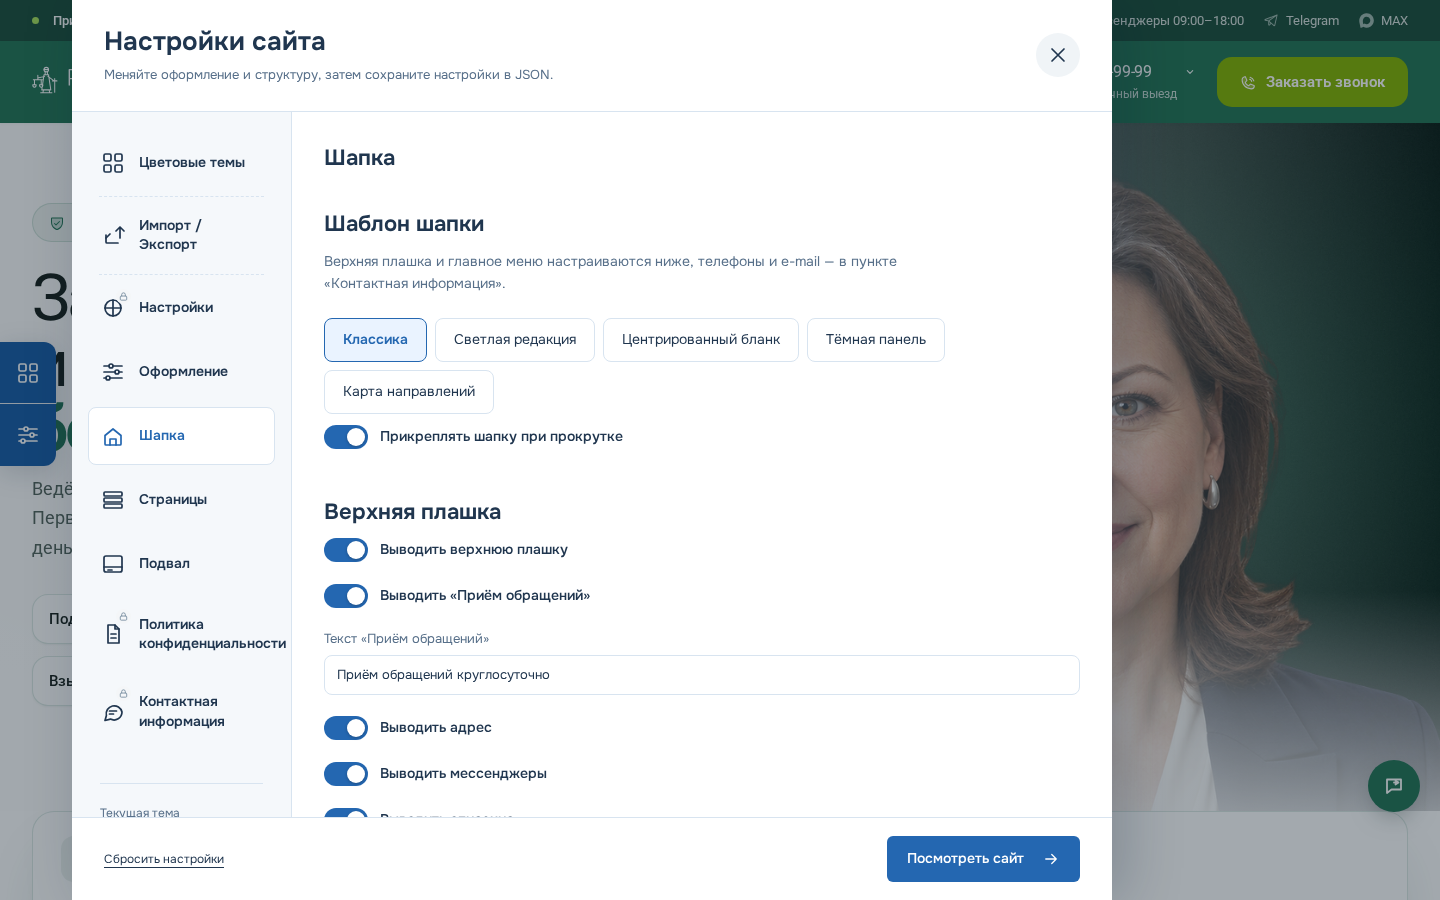
Task: Select the Светлая редакция template
Action: tap(515, 340)
